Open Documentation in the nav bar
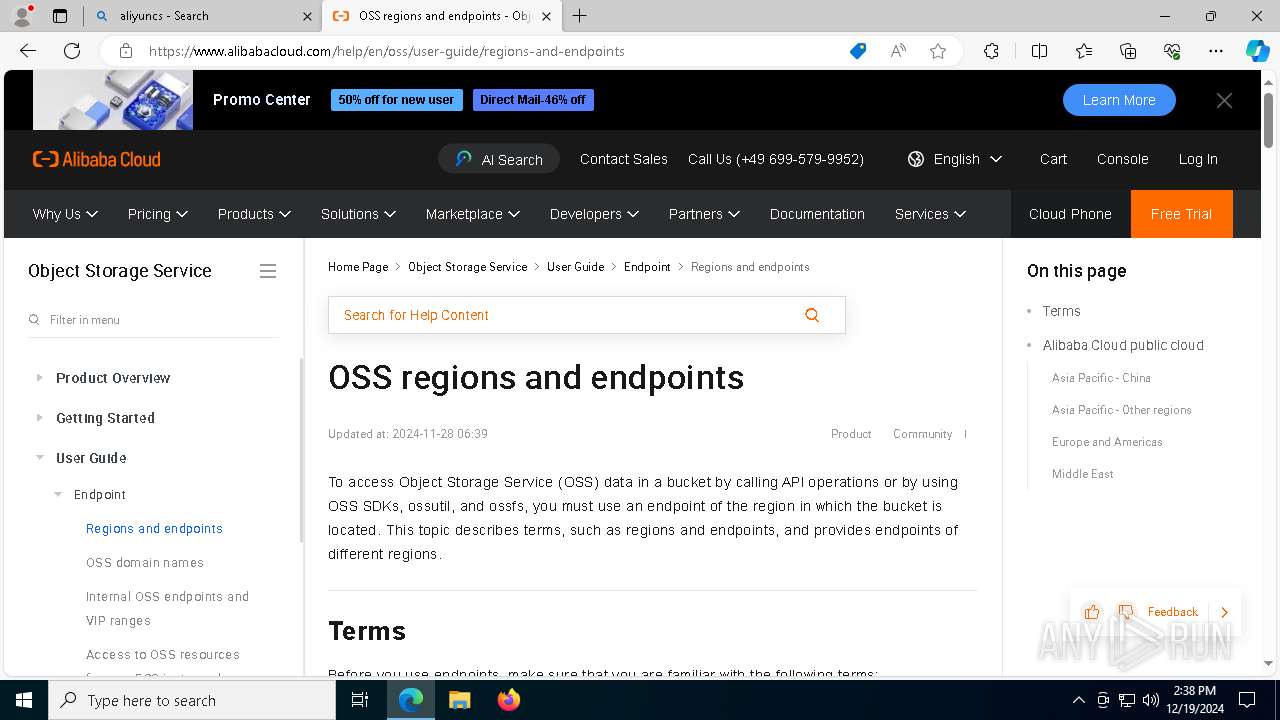This screenshot has width=1280, height=720. (817, 214)
